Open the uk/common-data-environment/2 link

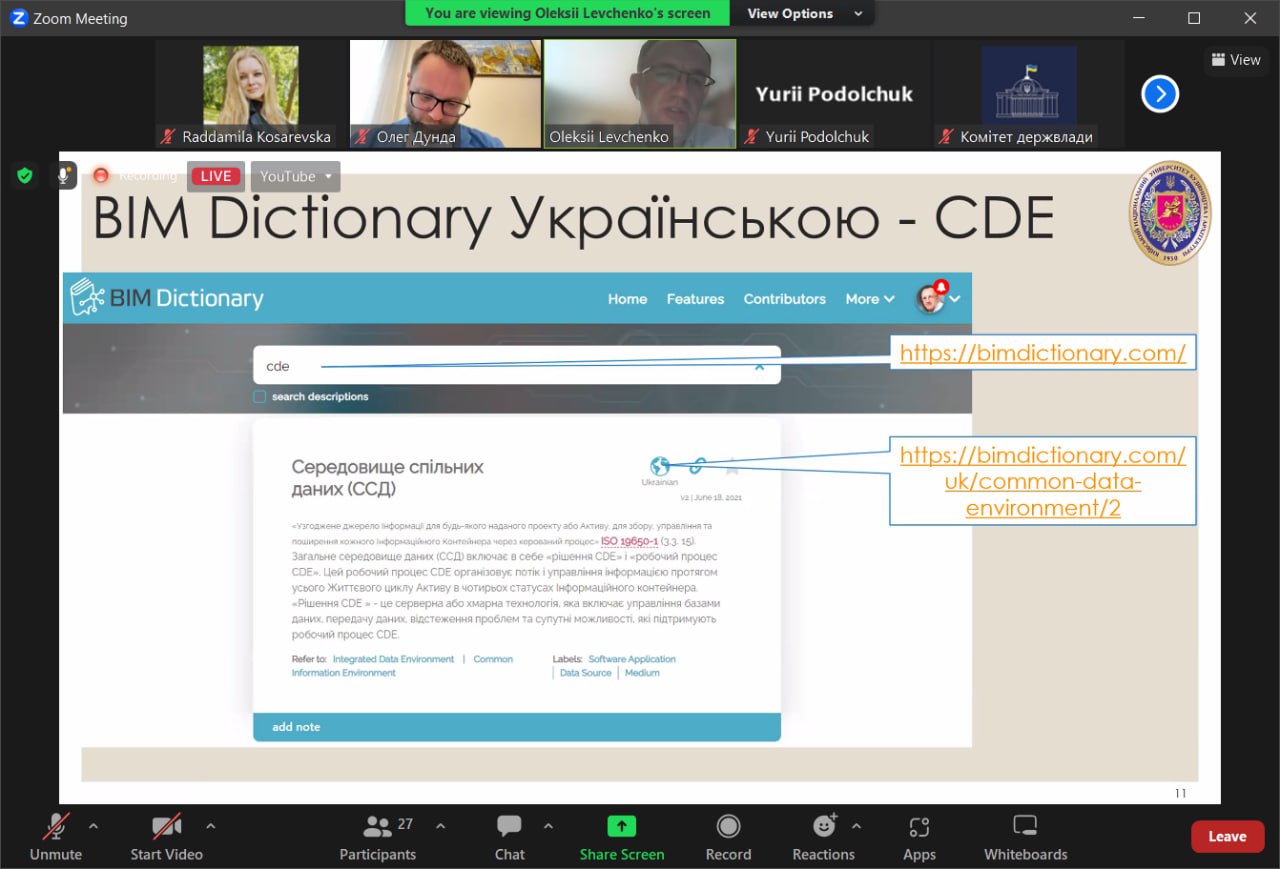click(1043, 481)
